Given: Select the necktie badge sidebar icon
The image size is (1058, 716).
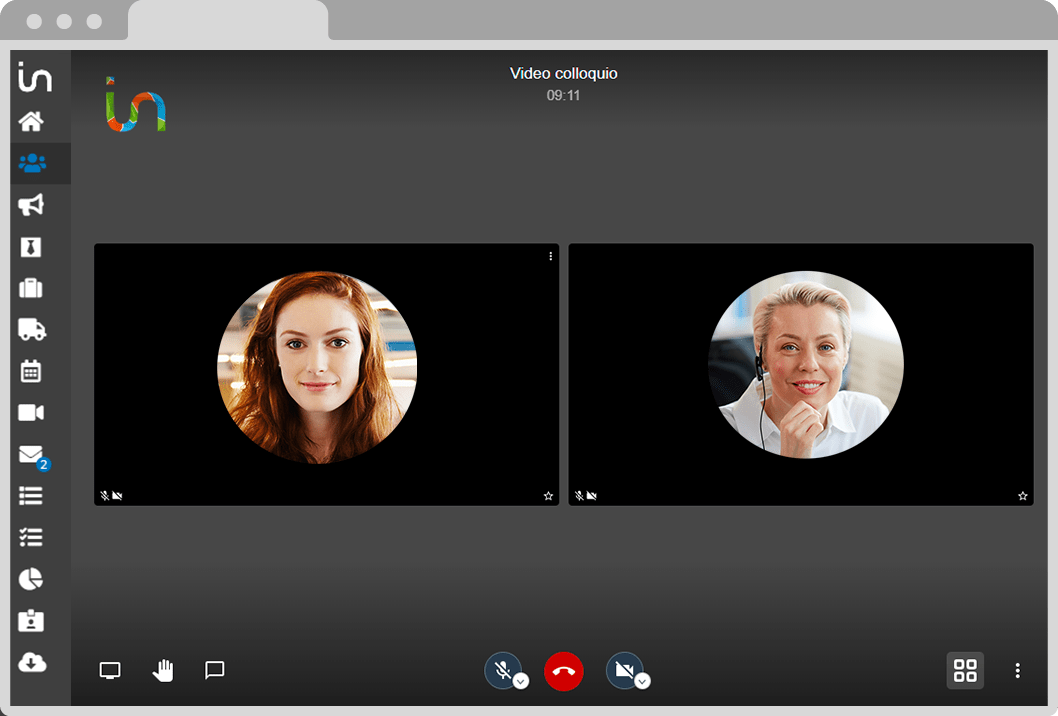Looking at the screenshot, I should (x=30, y=247).
